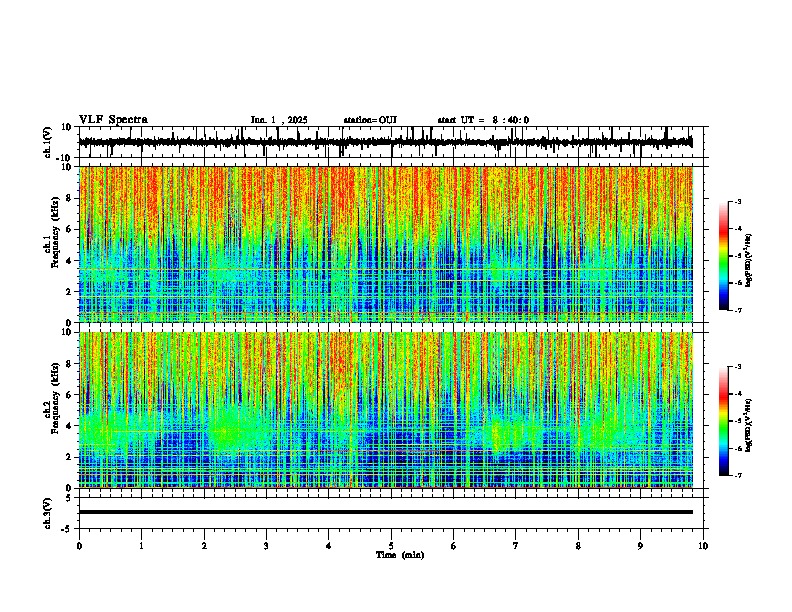The image size is (792, 612).
Task: Click the "8" kHz tick of ch.1 spectrogram
Action: click(x=70, y=198)
